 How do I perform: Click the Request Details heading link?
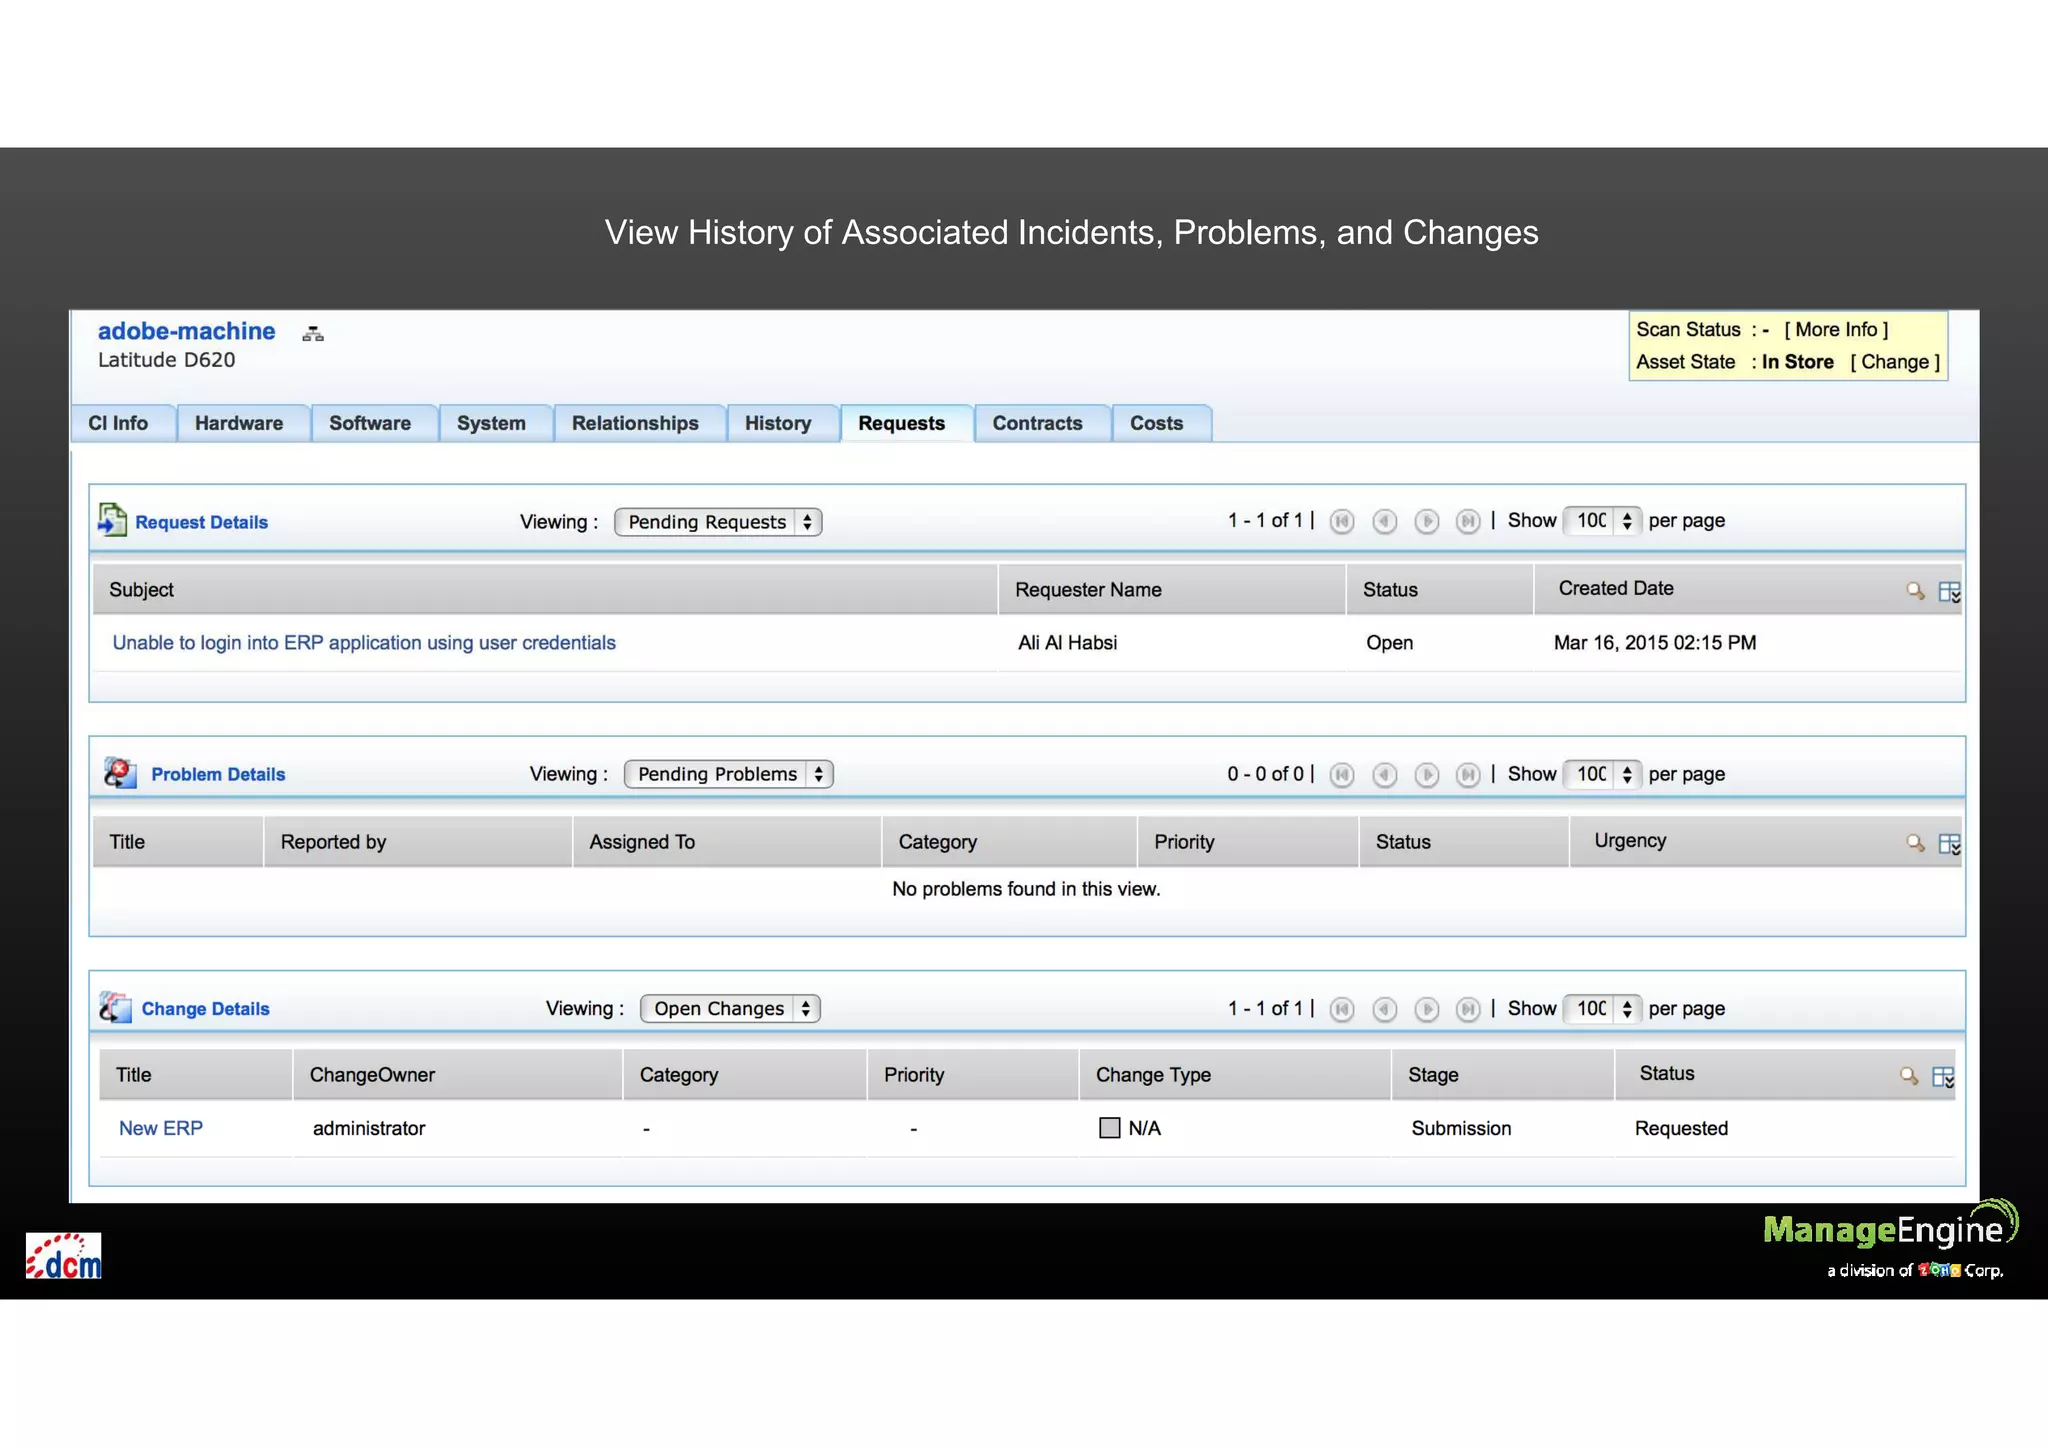click(x=201, y=522)
